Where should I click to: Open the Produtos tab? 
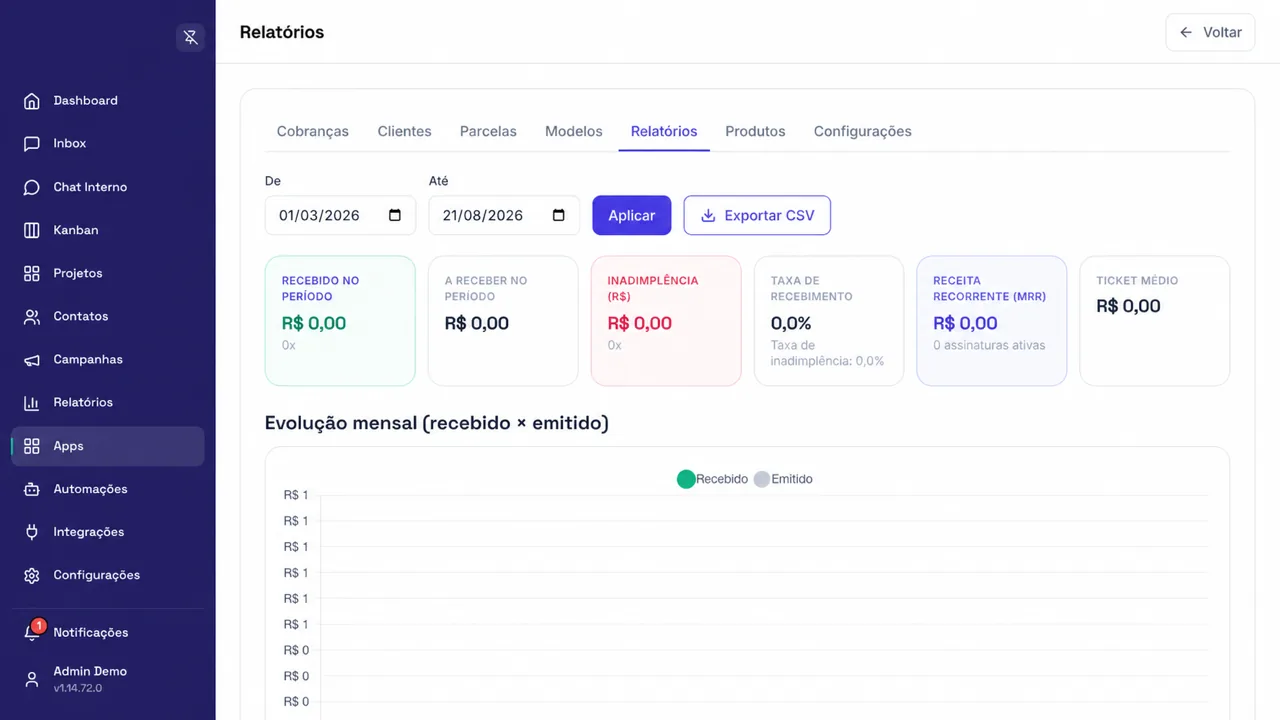click(755, 131)
